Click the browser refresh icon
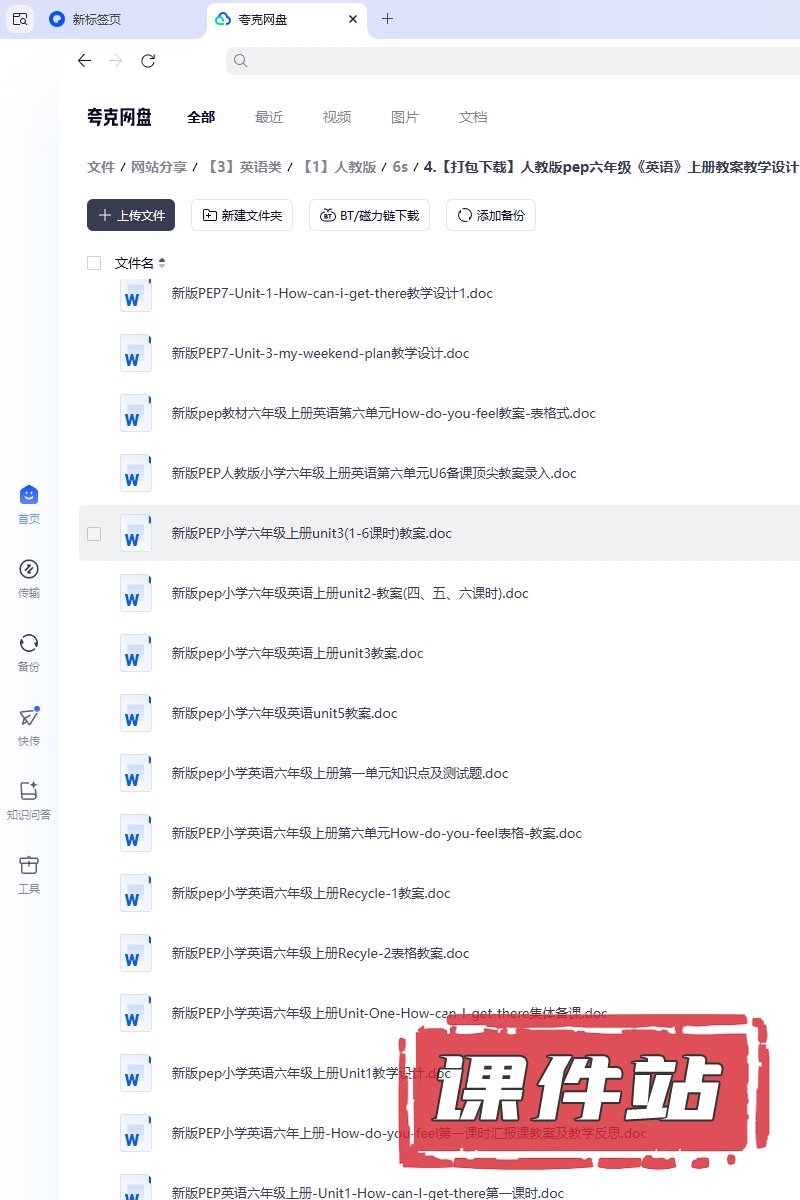The image size is (800, 1200). [x=148, y=61]
